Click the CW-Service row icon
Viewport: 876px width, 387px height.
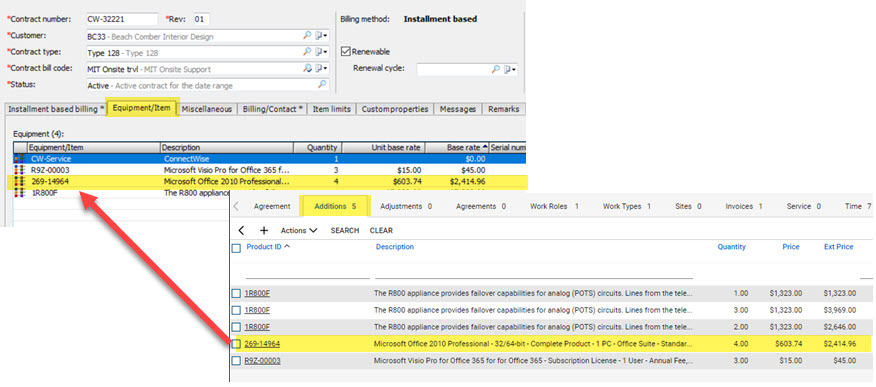click(20, 159)
